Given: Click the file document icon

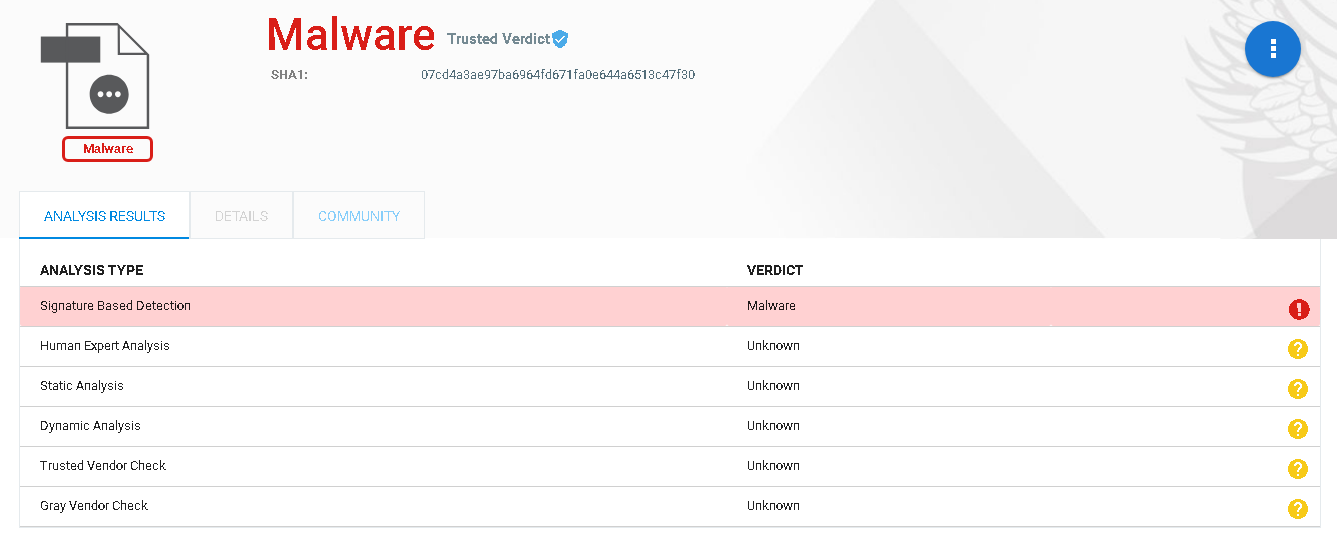Looking at the screenshot, I should (94, 74).
